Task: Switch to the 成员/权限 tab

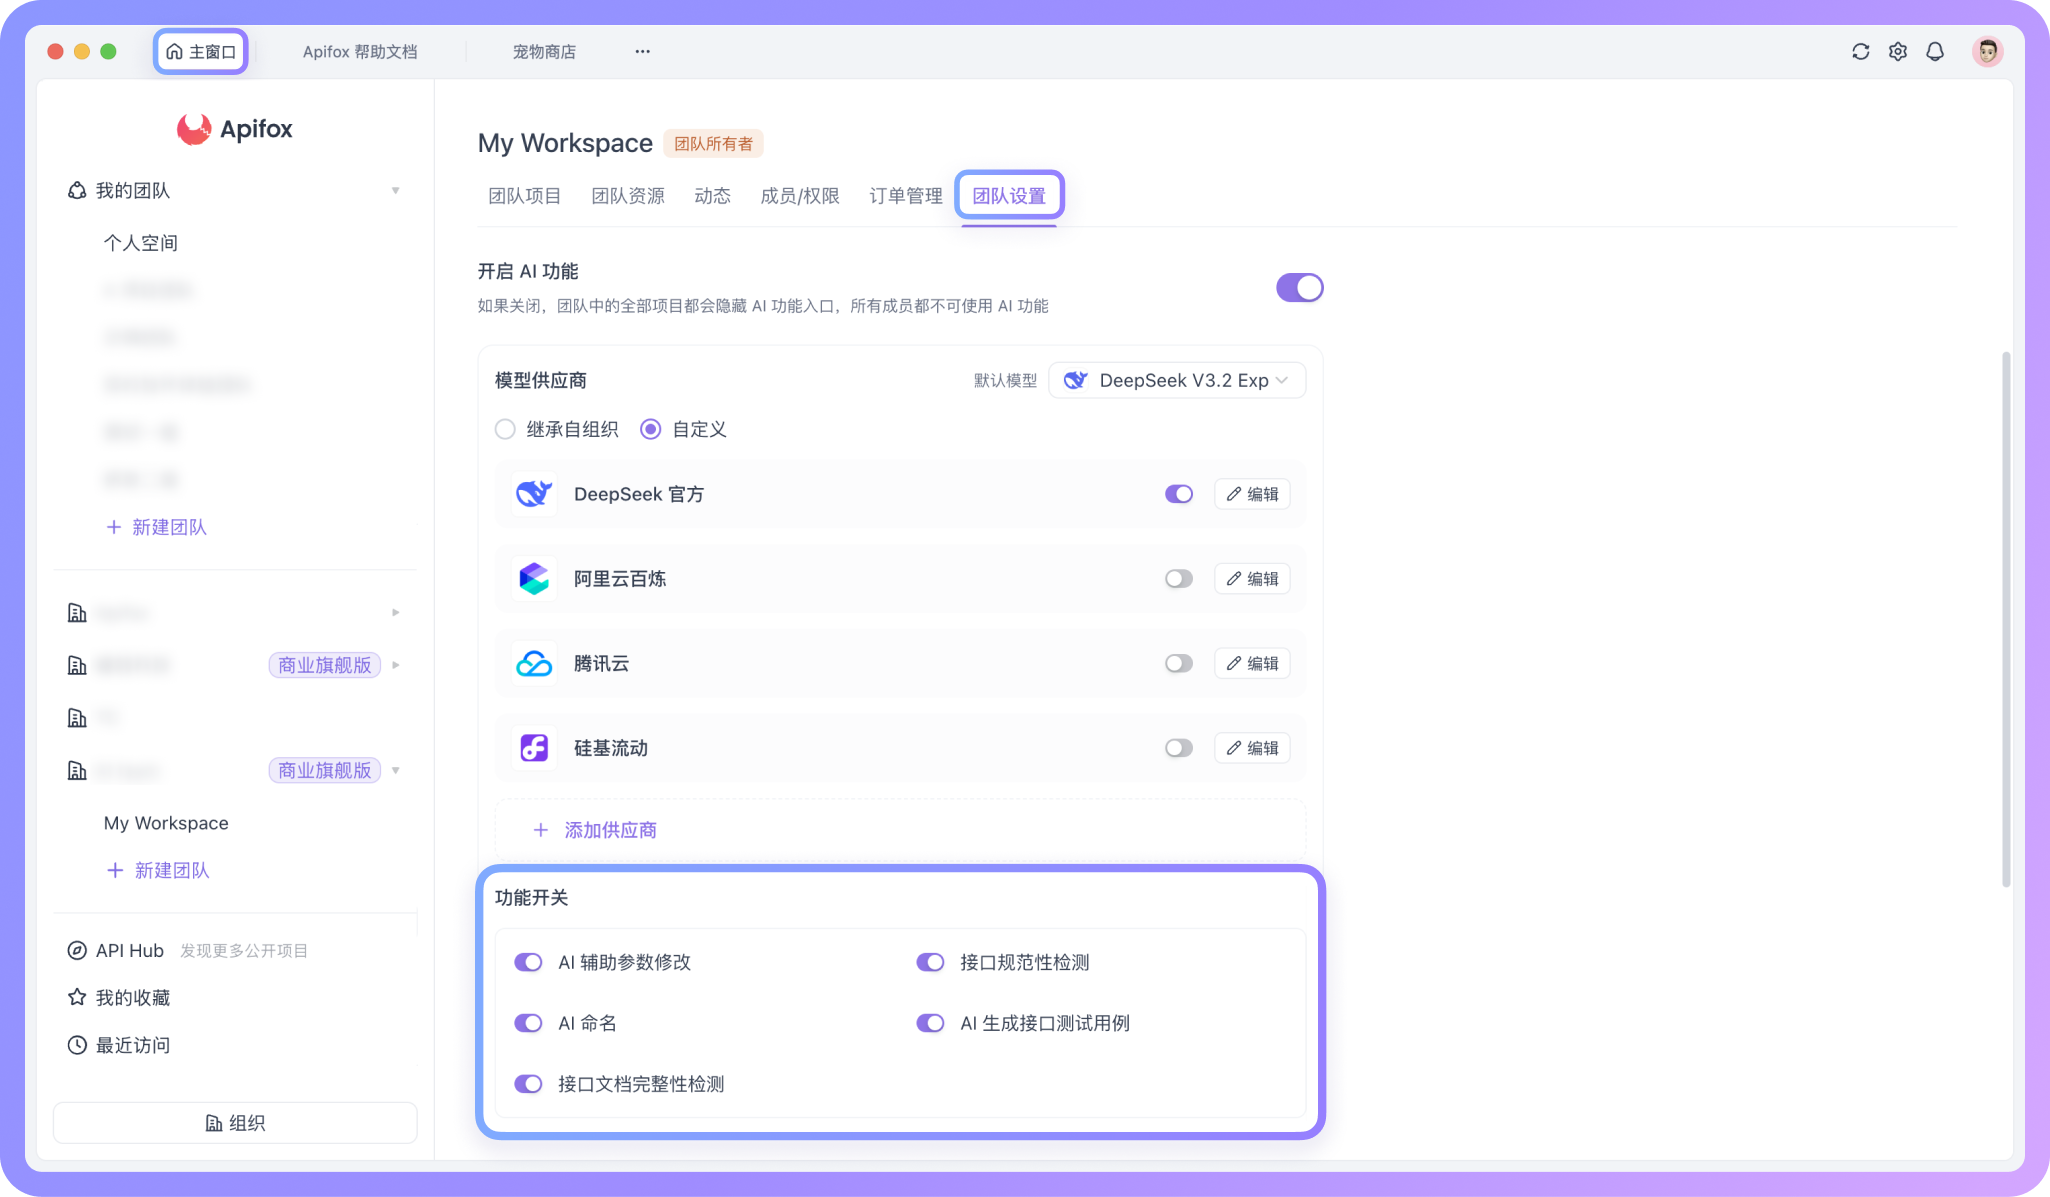Action: (x=799, y=196)
